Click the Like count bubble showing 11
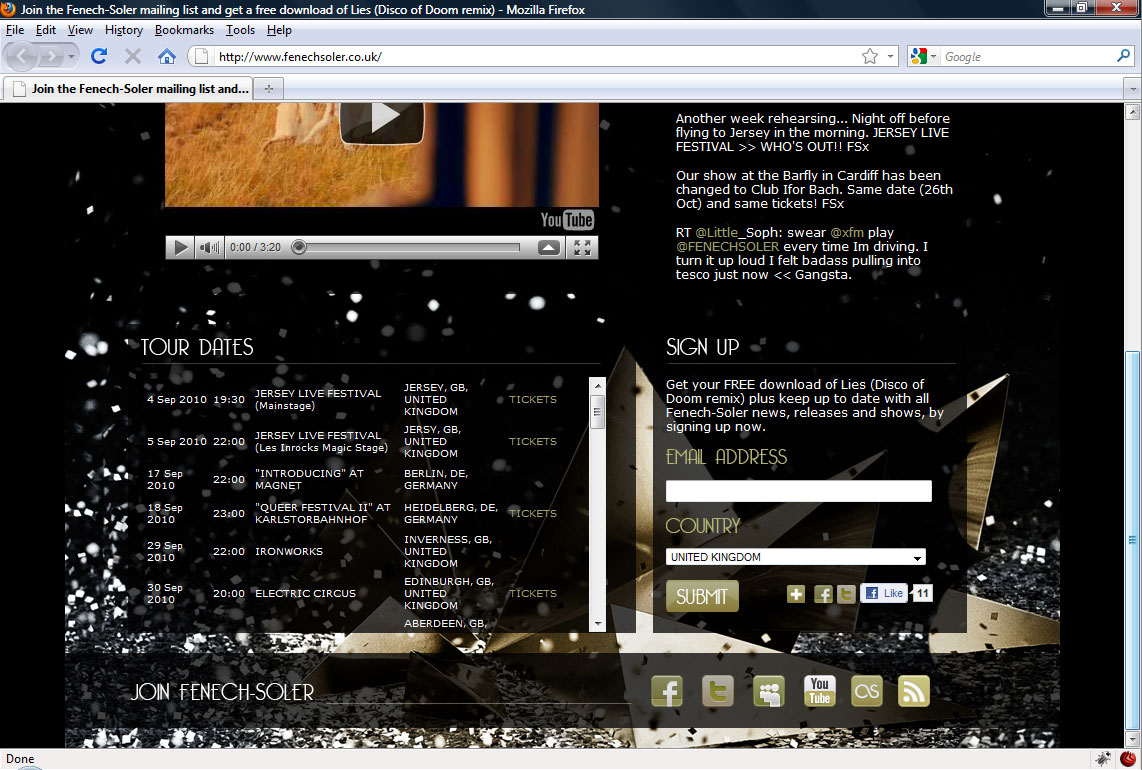 click(x=922, y=593)
